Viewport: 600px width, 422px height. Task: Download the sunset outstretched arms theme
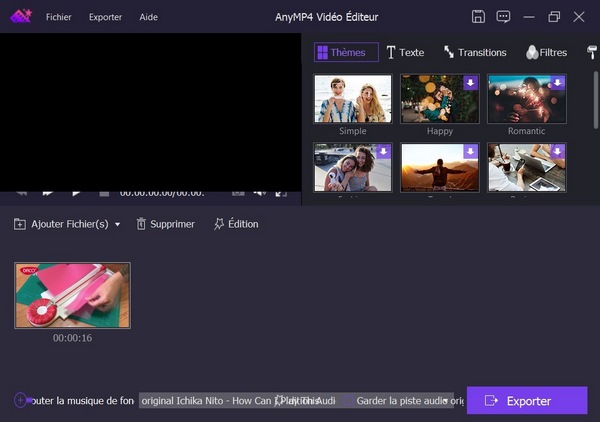click(470, 152)
